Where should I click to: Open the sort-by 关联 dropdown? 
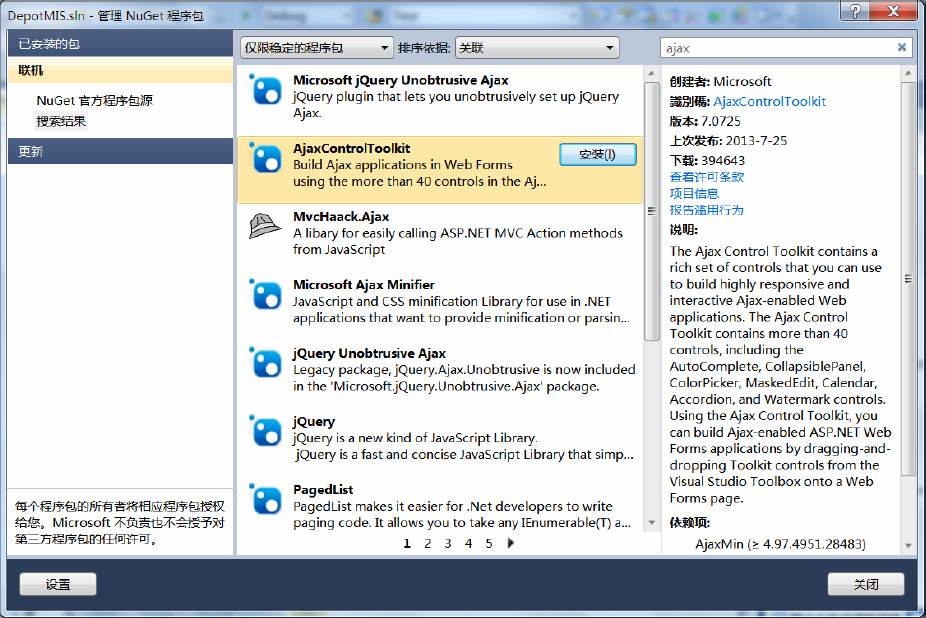click(x=537, y=47)
